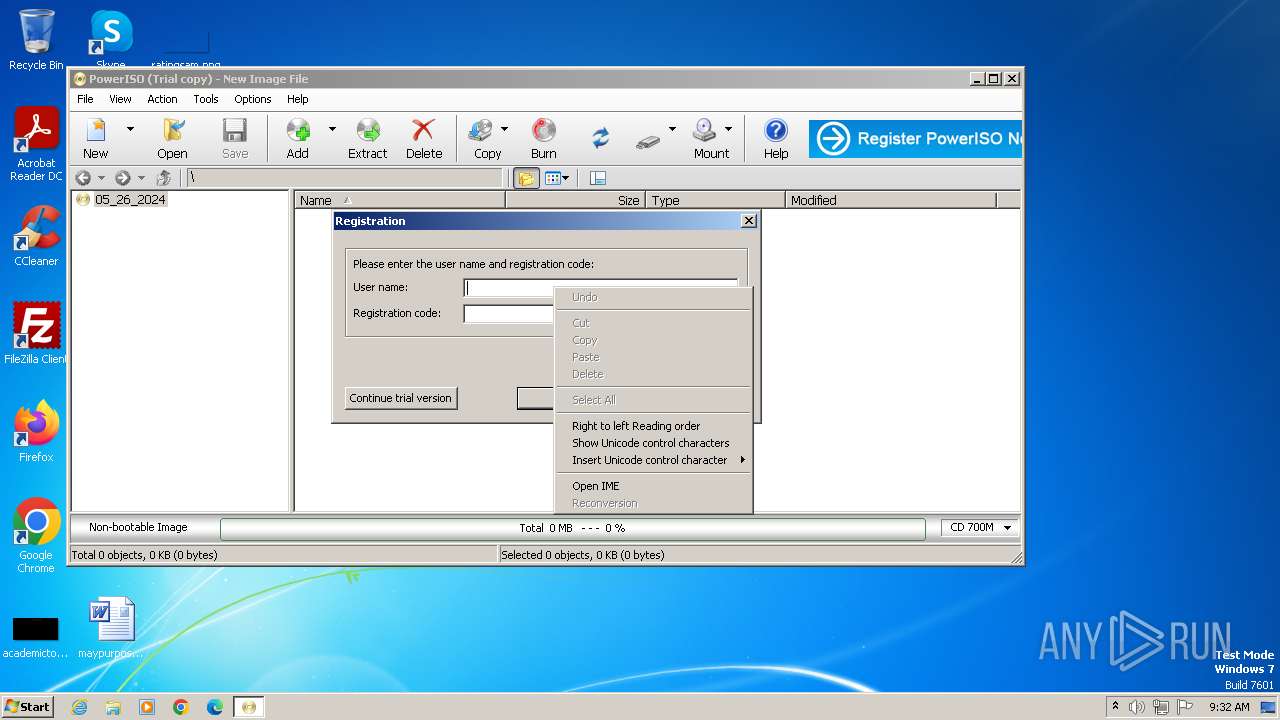Screen dimensions: 1280x720
Task: Expand the Add button dropdown arrow
Action: [332, 129]
